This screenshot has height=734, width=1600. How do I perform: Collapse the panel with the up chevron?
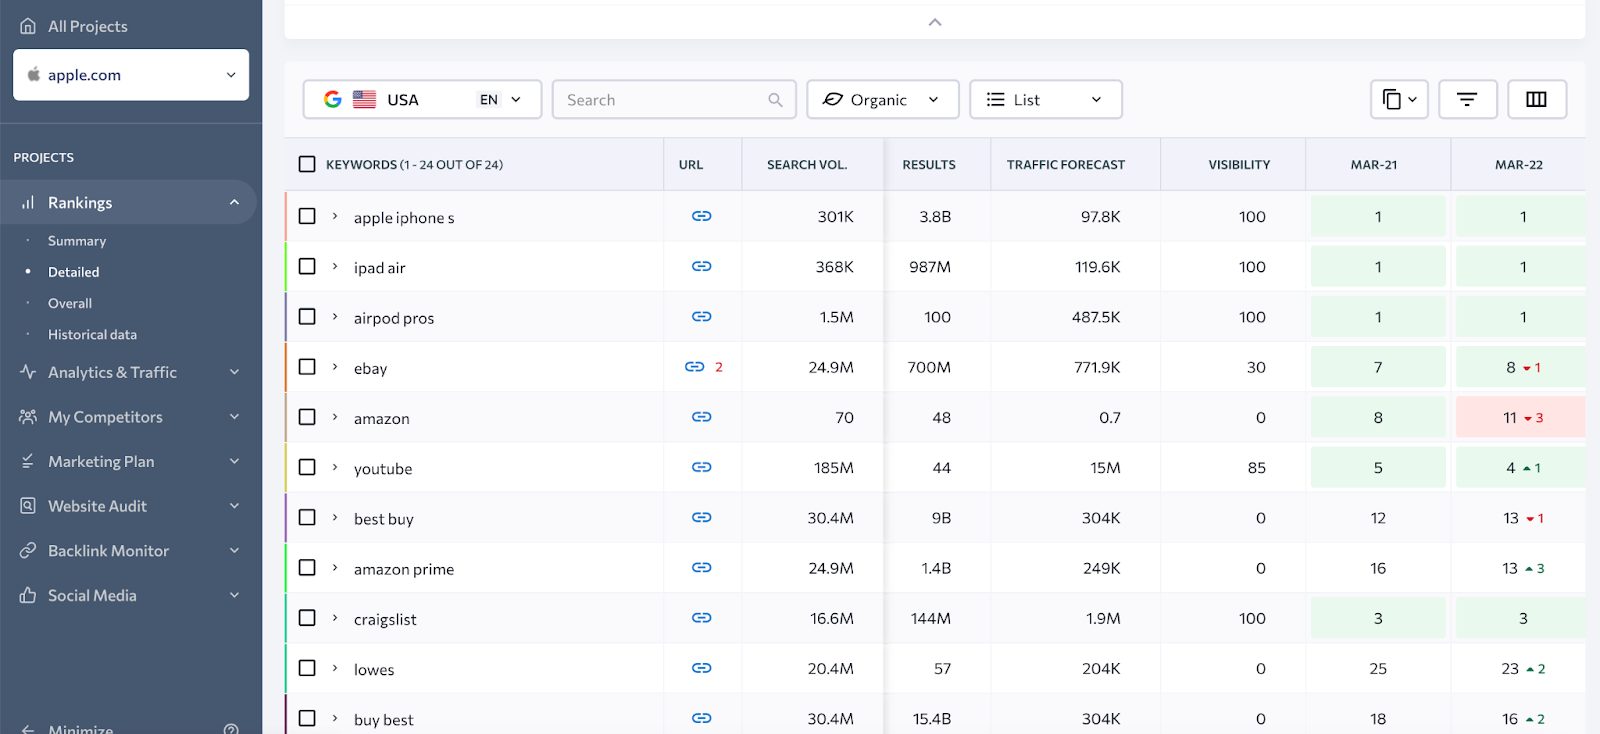(935, 22)
